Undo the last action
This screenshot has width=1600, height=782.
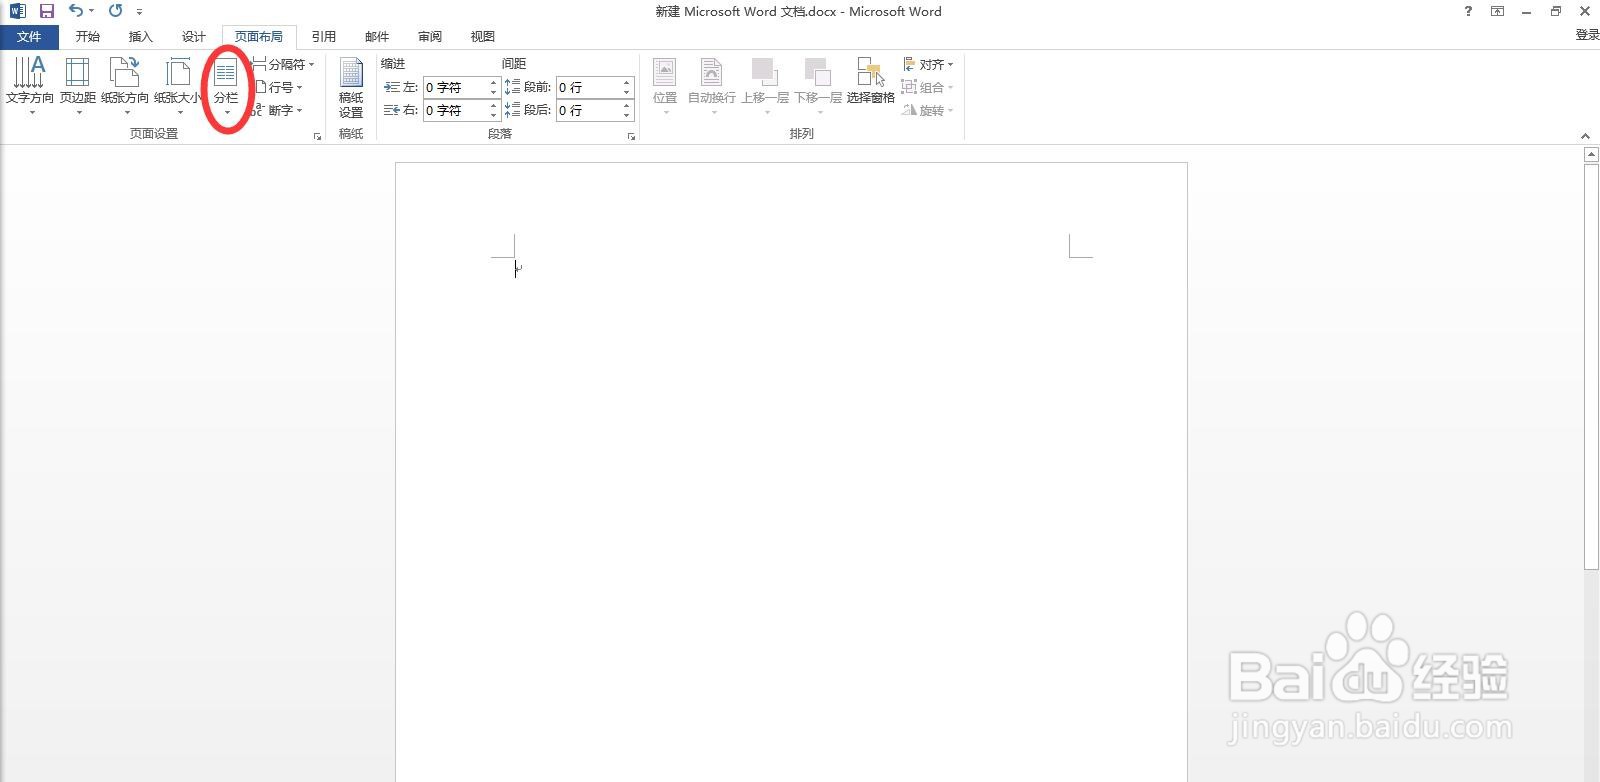click(76, 11)
